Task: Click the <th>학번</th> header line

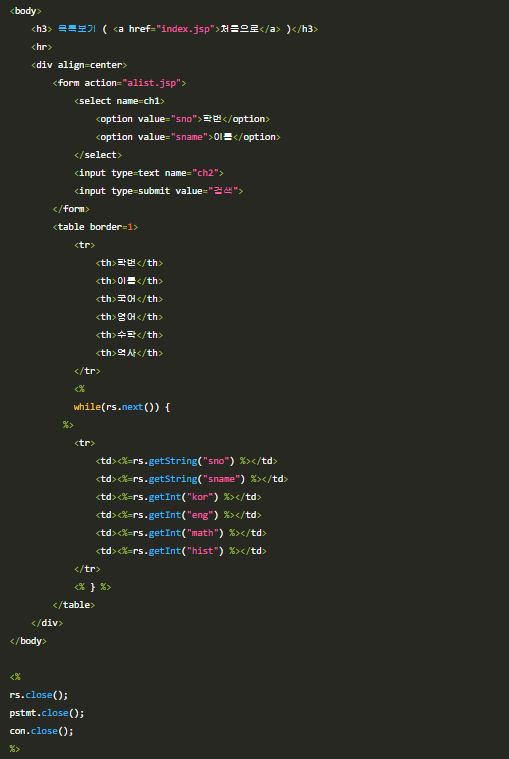Action: (129, 263)
